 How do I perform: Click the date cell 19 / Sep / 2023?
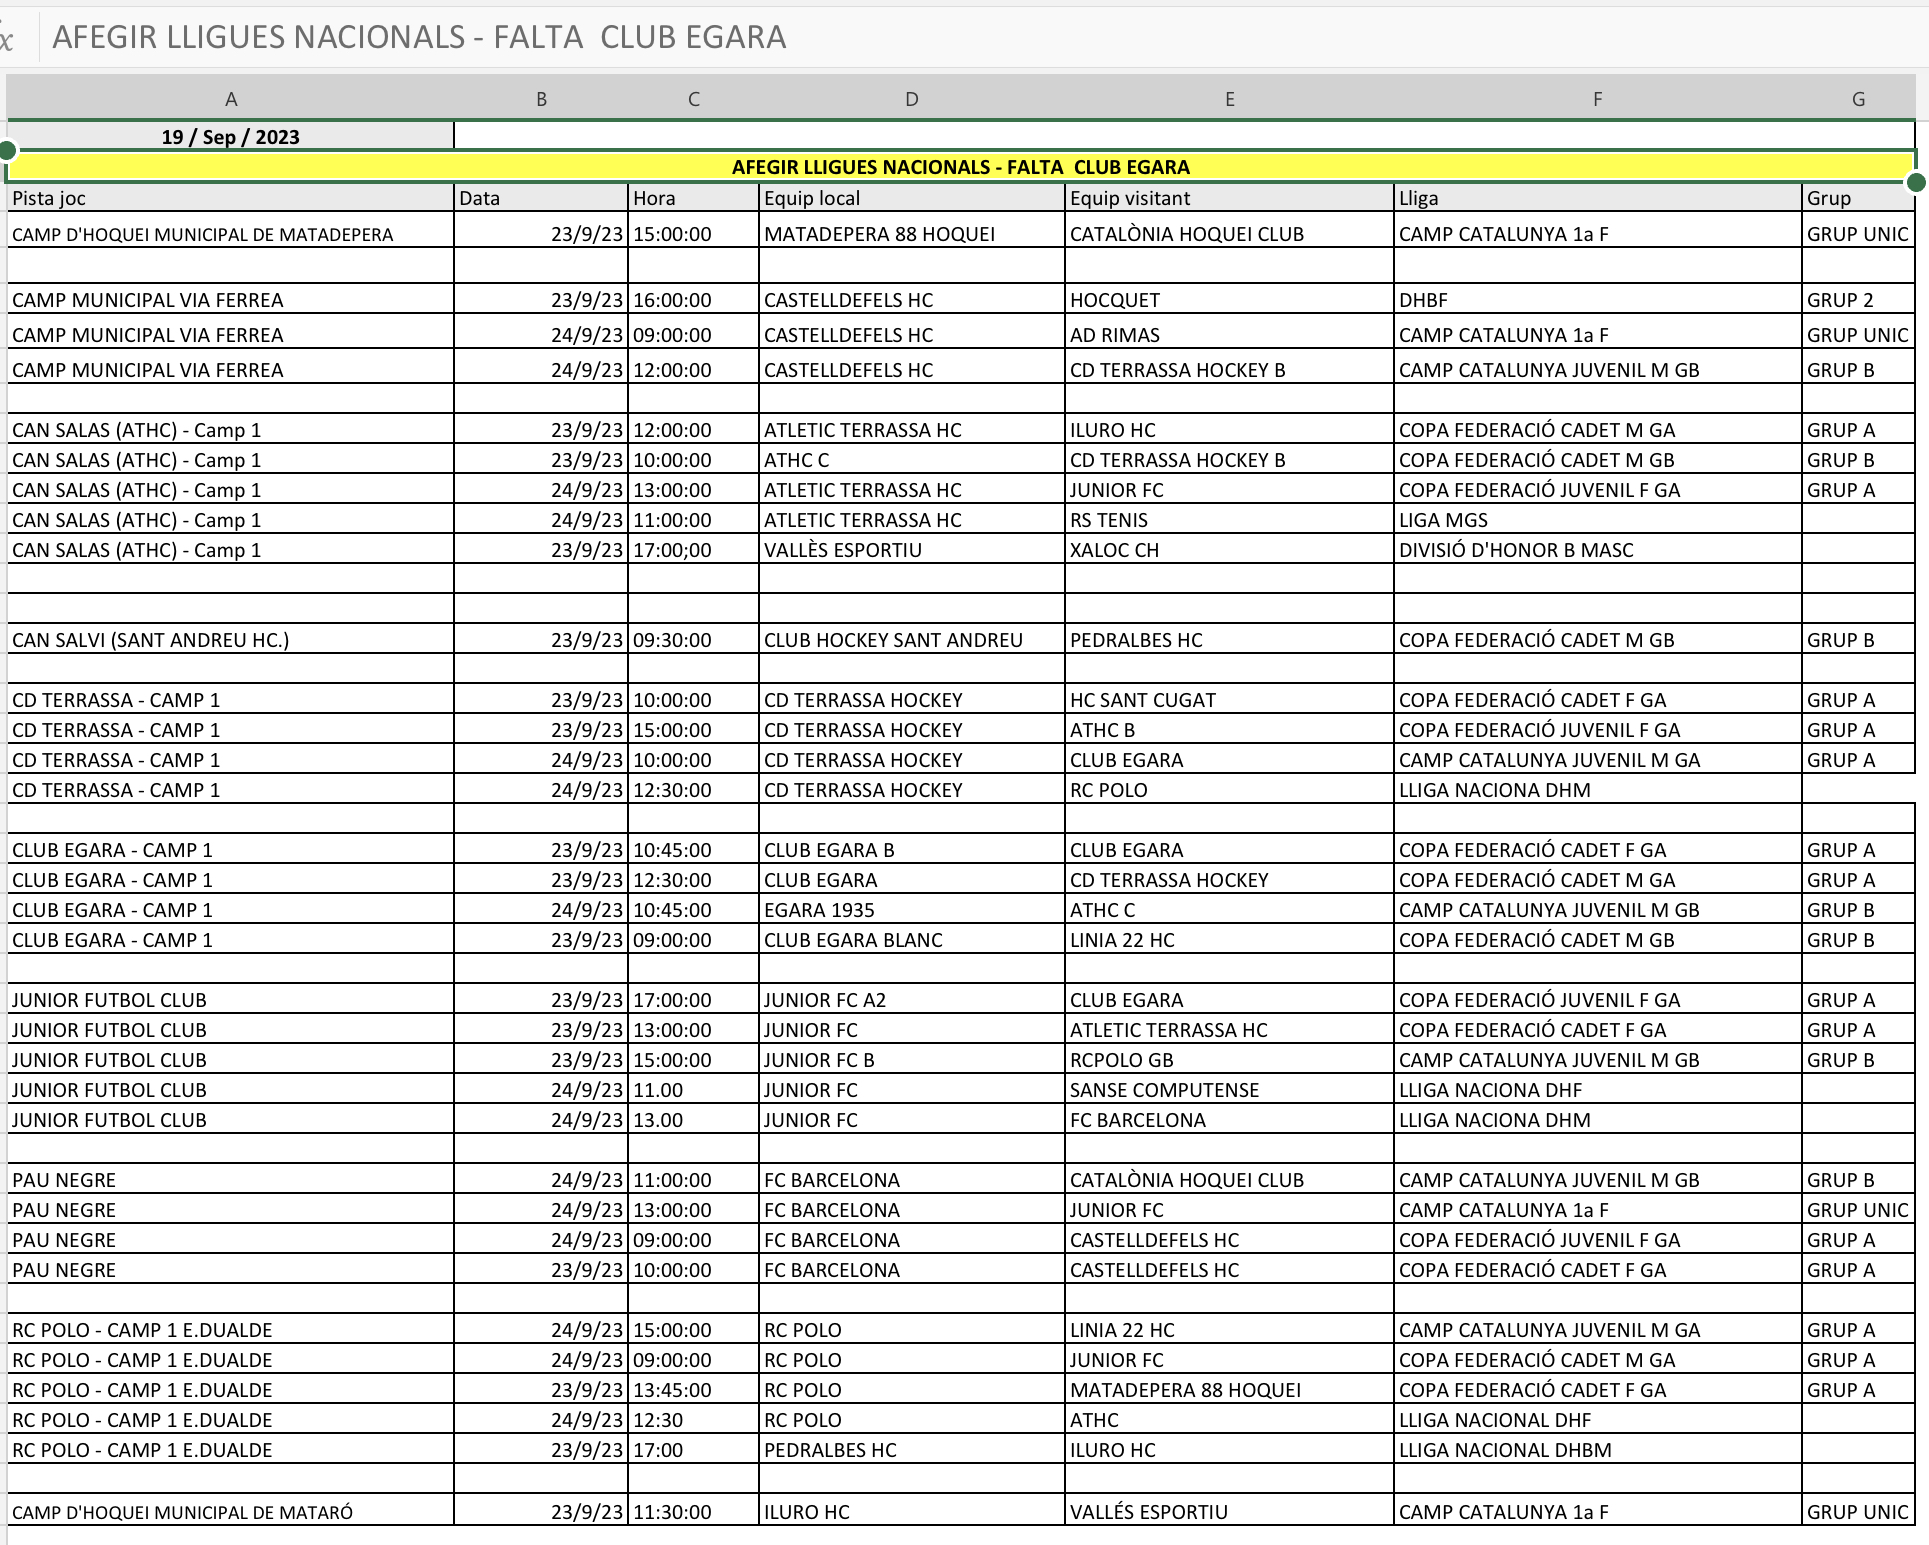click(x=231, y=136)
